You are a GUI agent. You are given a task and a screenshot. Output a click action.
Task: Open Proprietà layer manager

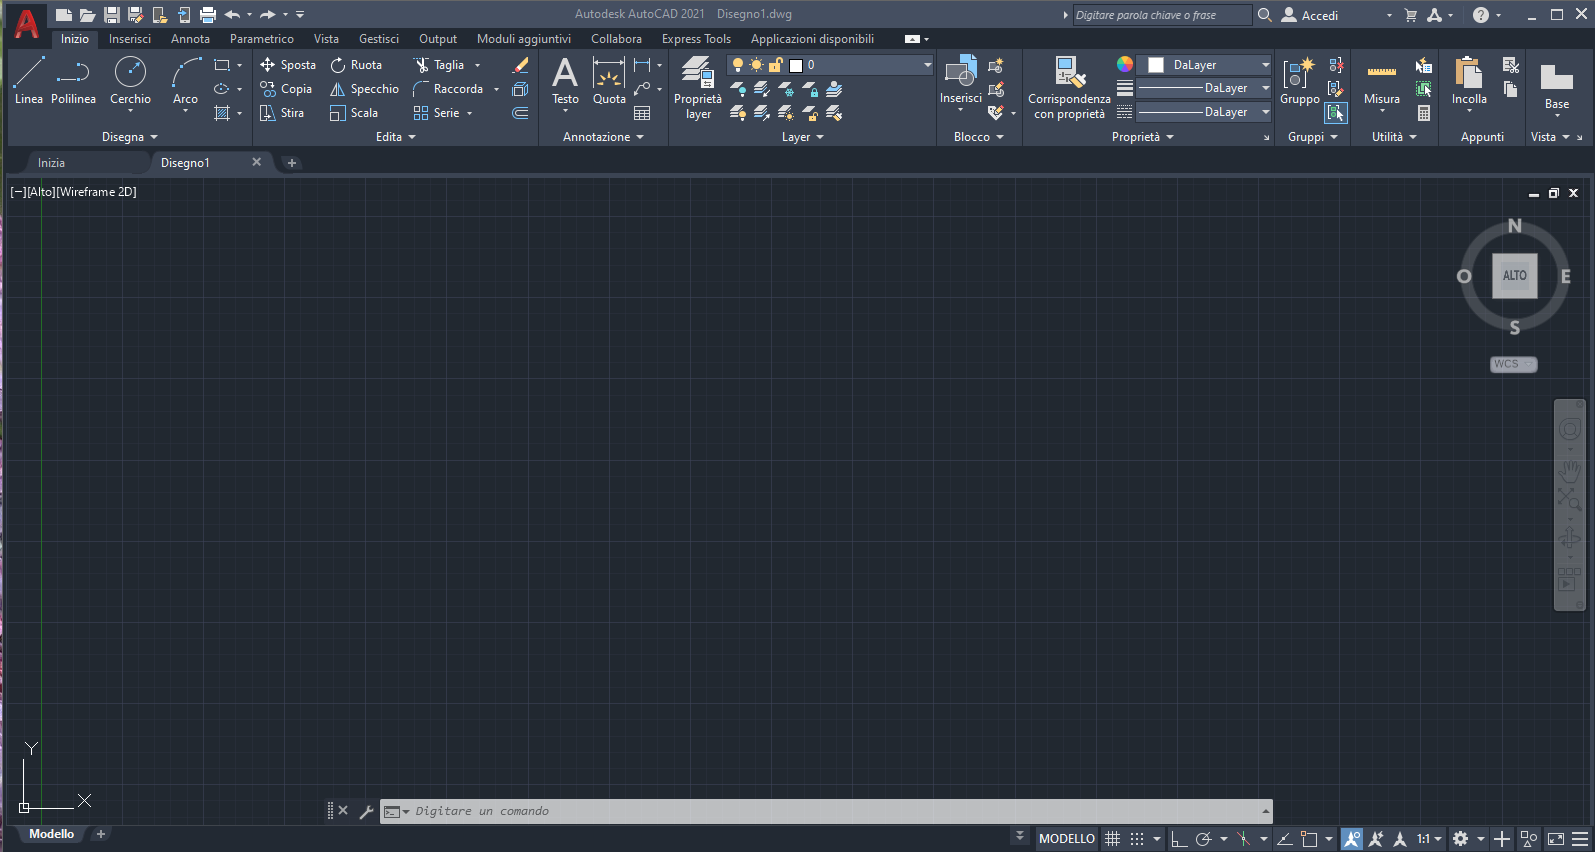pos(698,88)
